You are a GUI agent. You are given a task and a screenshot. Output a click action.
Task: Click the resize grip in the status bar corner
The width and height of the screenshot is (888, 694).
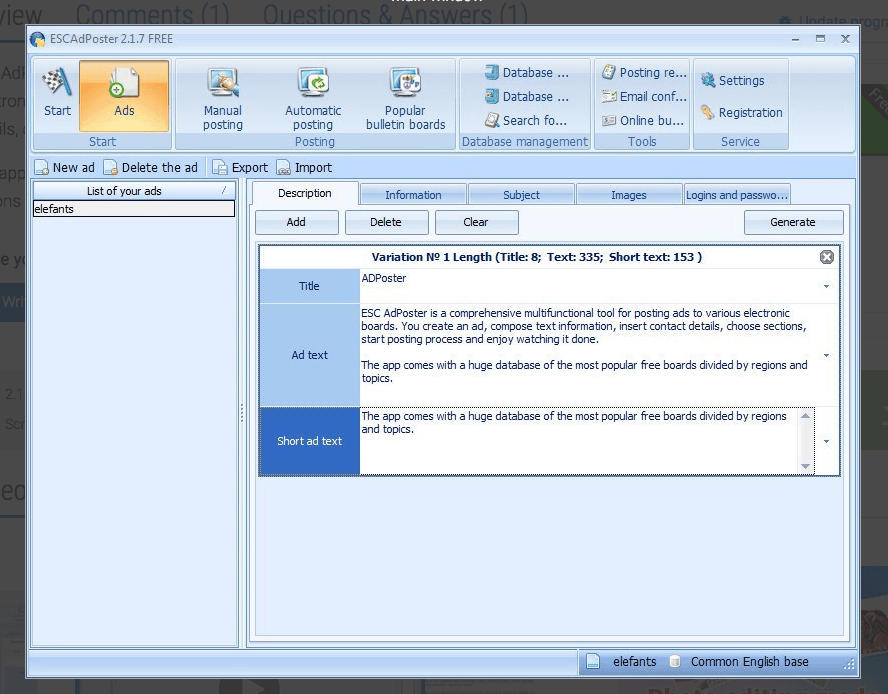coord(849,665)
